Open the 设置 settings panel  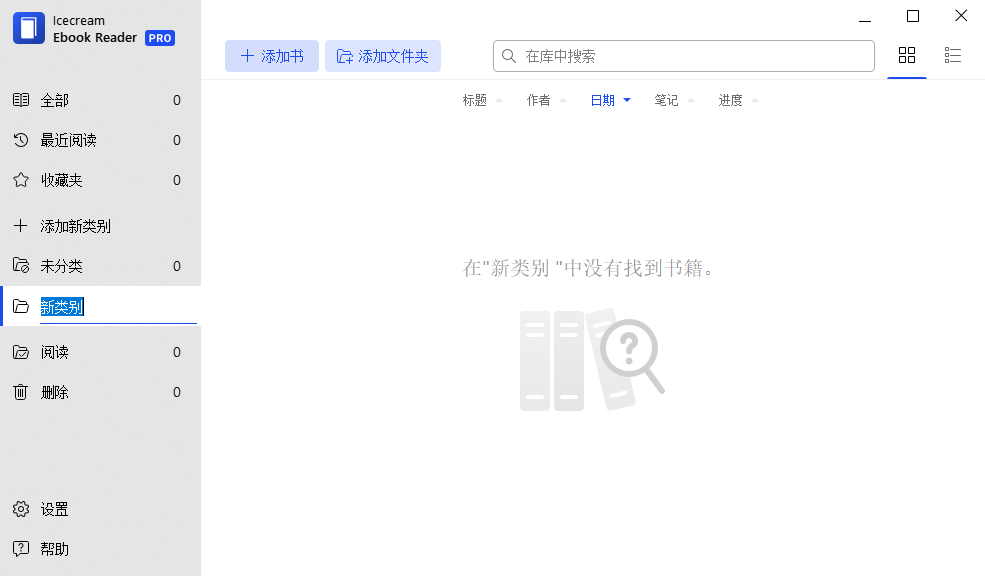pos(54,509)
